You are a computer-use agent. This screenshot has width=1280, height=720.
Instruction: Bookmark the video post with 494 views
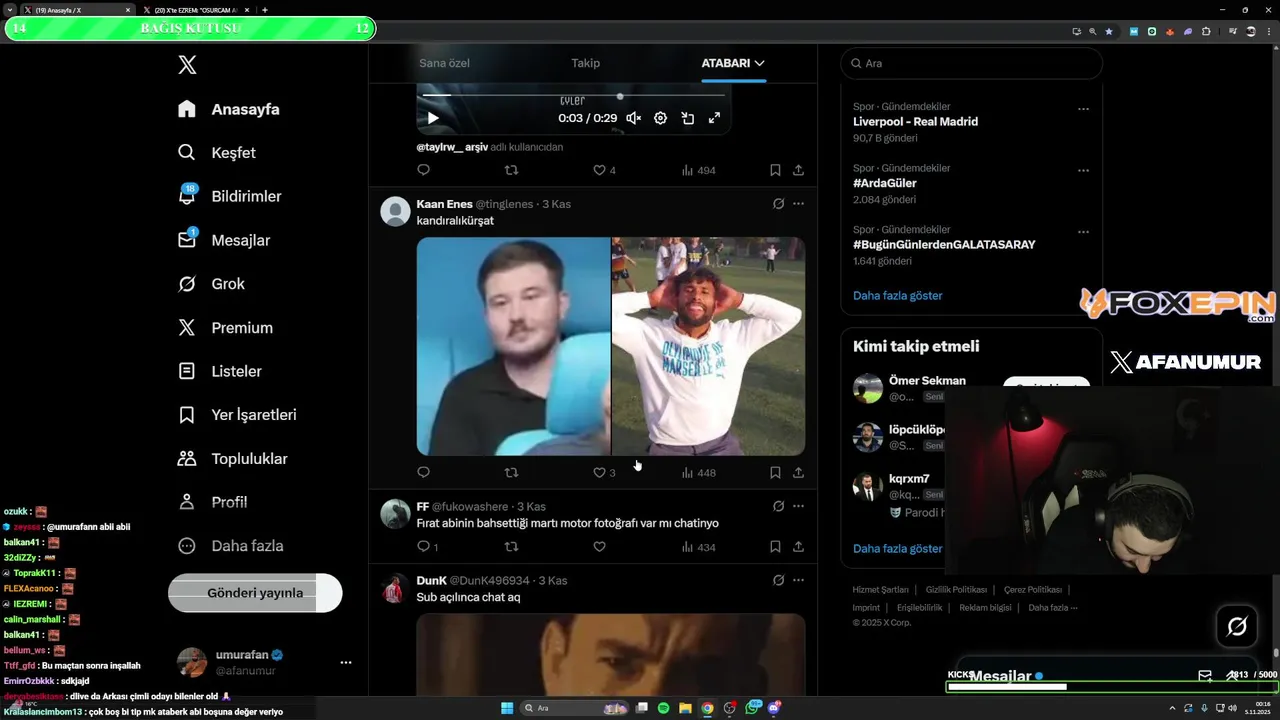(775, 170)
